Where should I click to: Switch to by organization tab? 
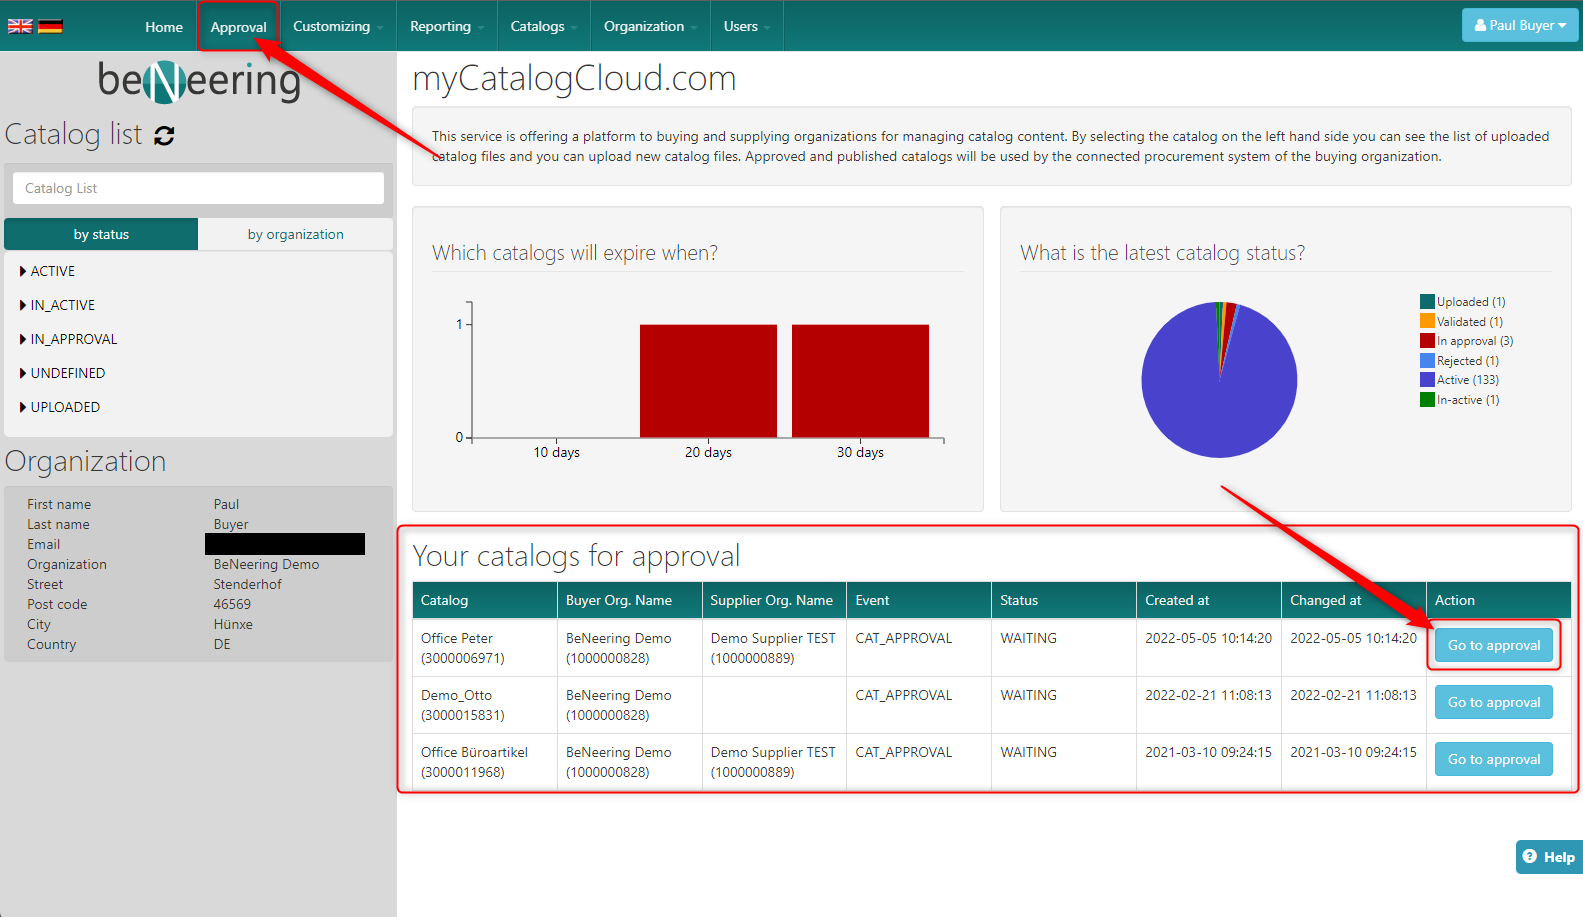pyautogui.click(x=295, y=234)
